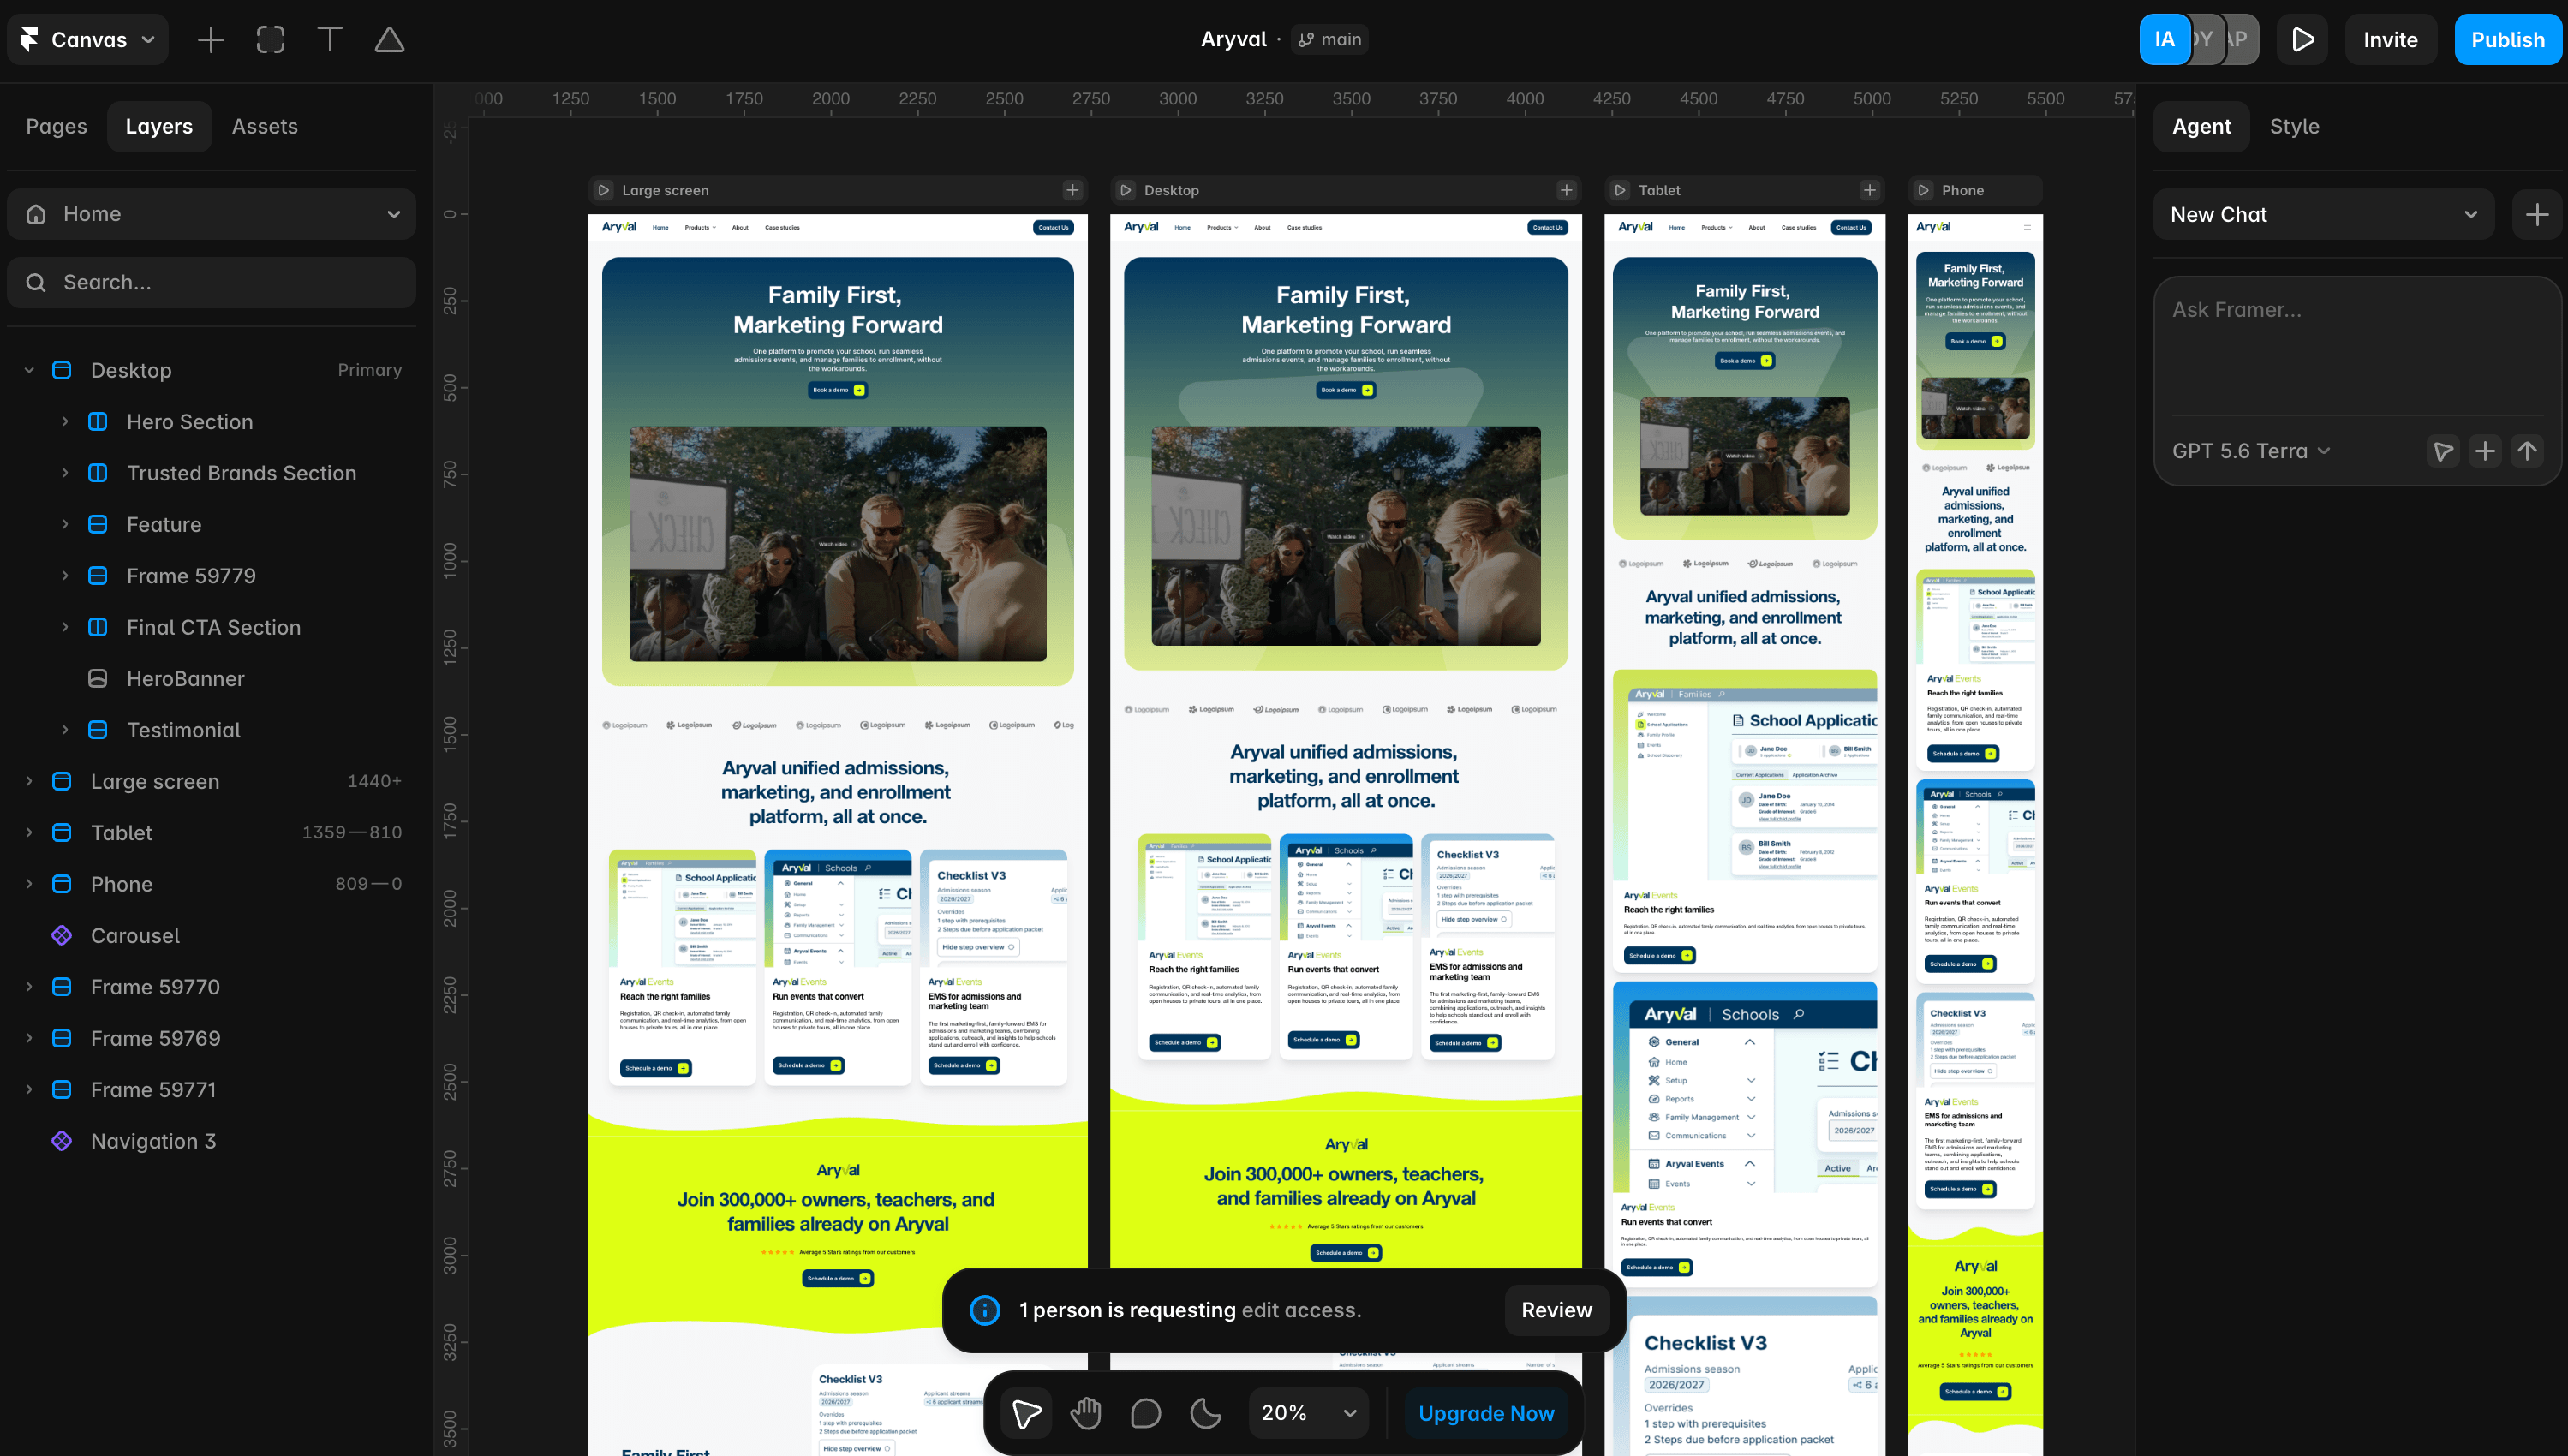Switch to the Pages tab

(56, 126)
